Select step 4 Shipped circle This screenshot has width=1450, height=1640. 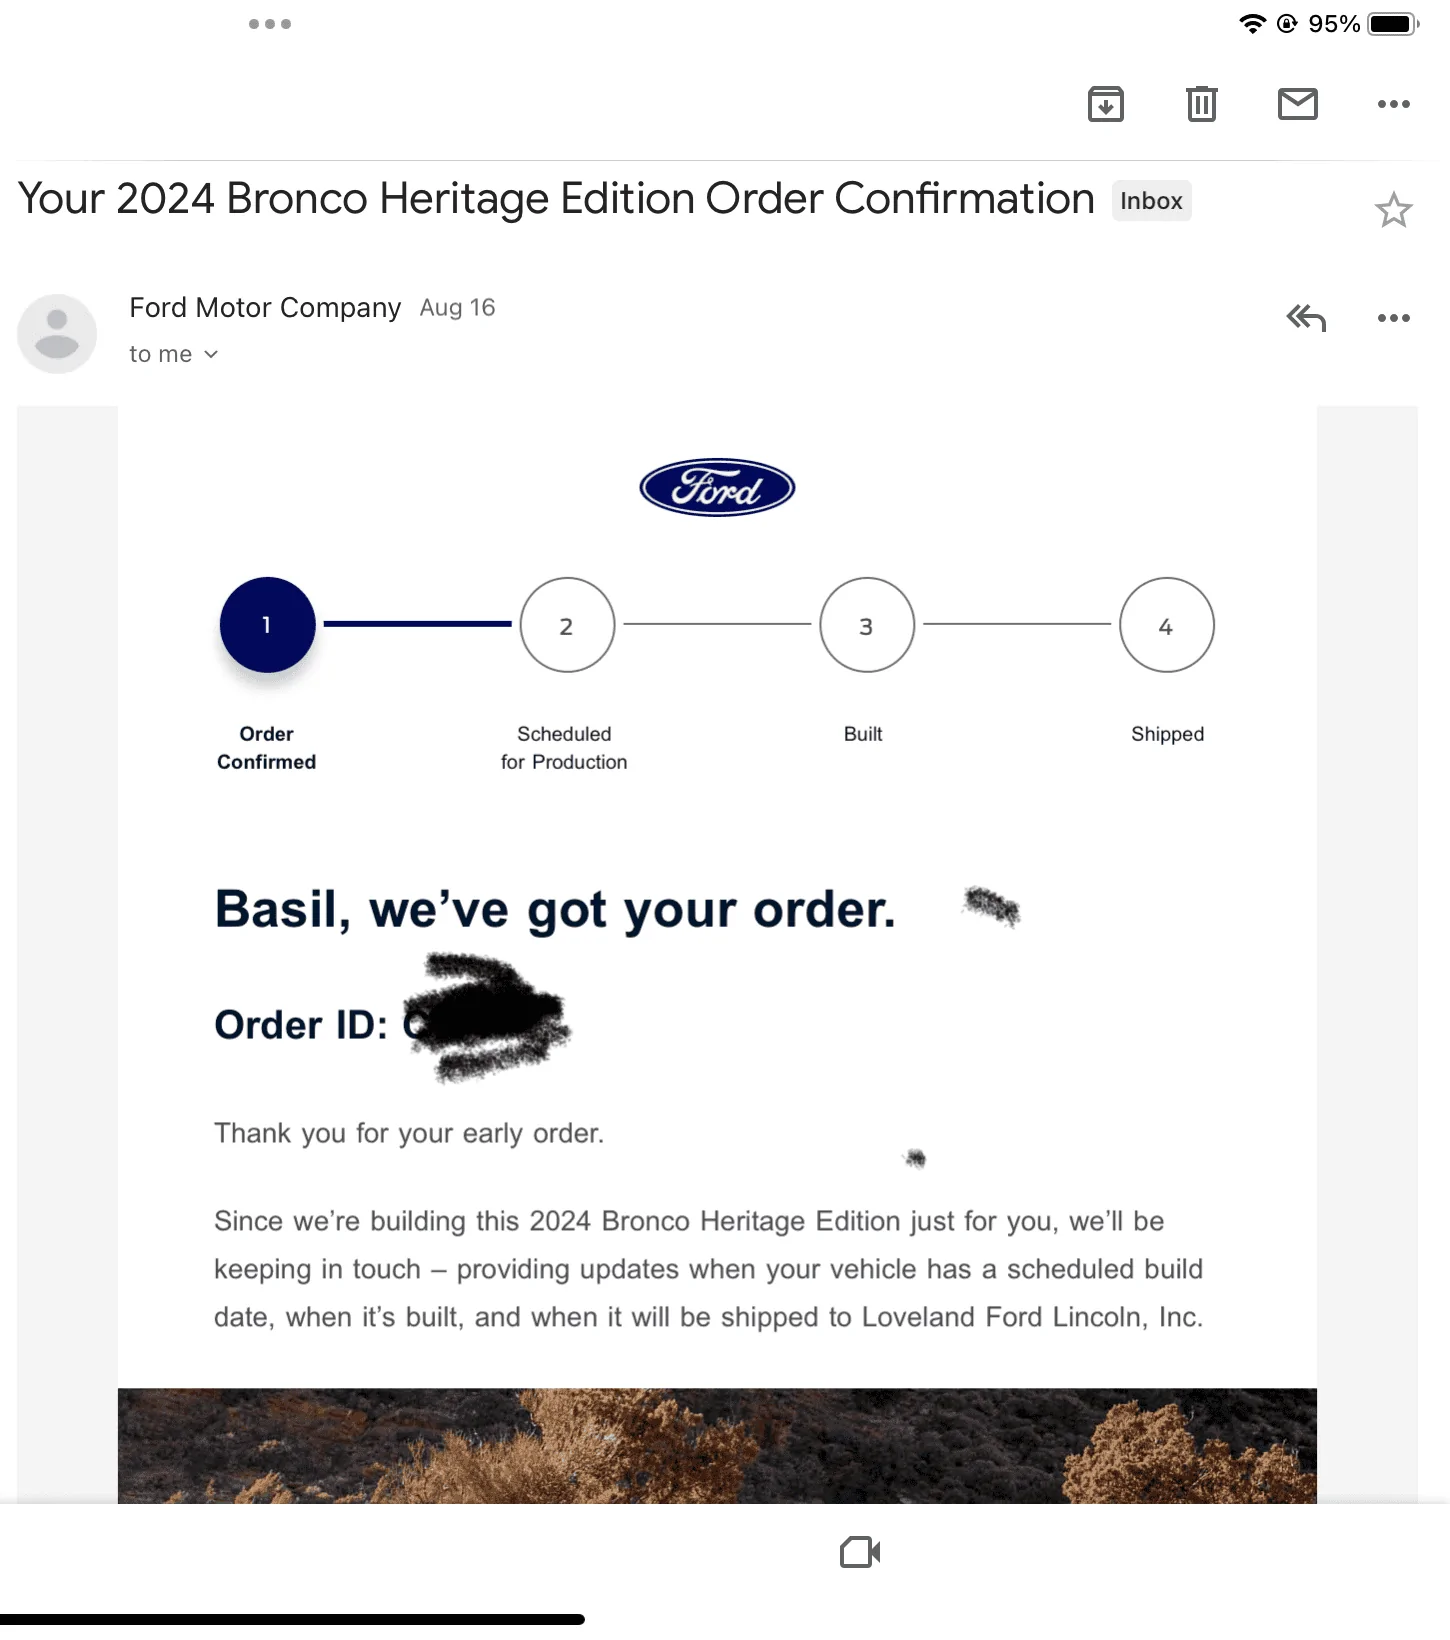(x=1167, y=625)
